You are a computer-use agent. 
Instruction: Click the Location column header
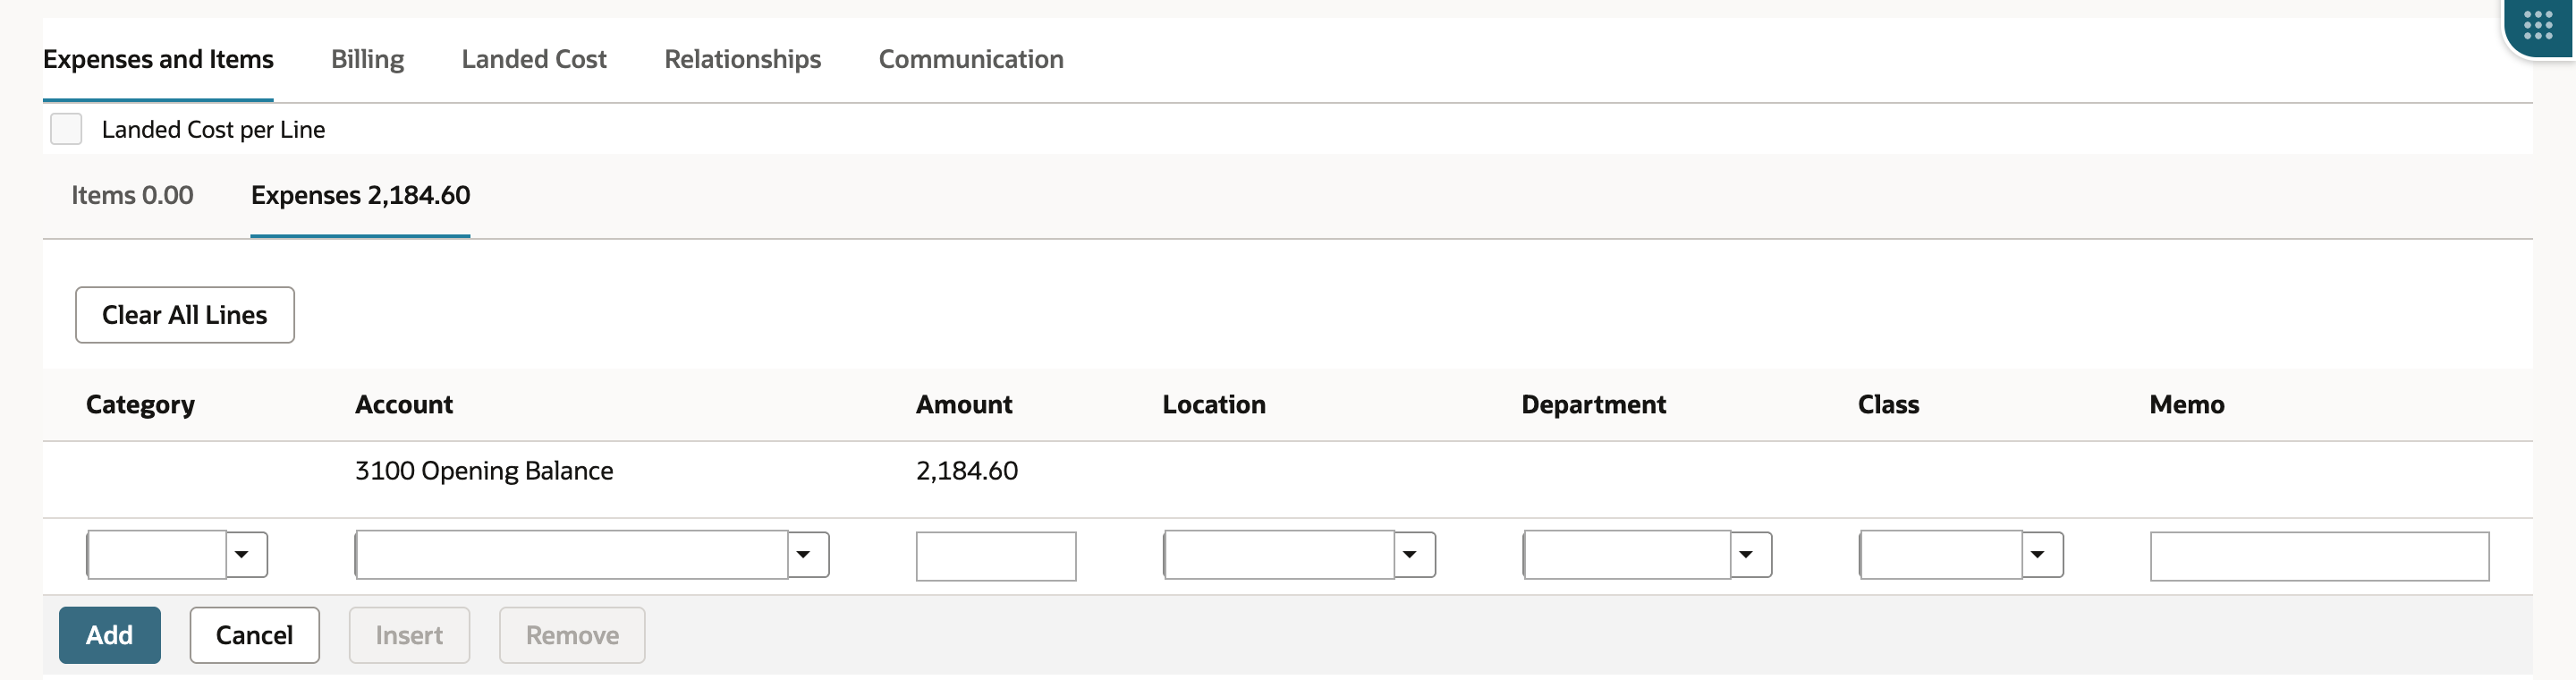(x=1214, y=405)
